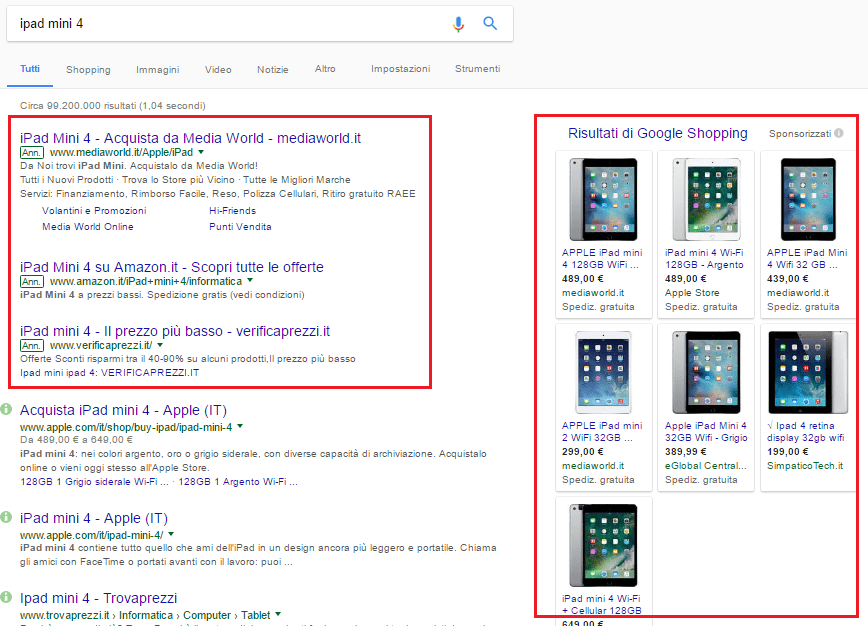Image resolution: width=868 pixels, height=626 pixels.
Task: Open the Altro menu
Action: point(325,69)
